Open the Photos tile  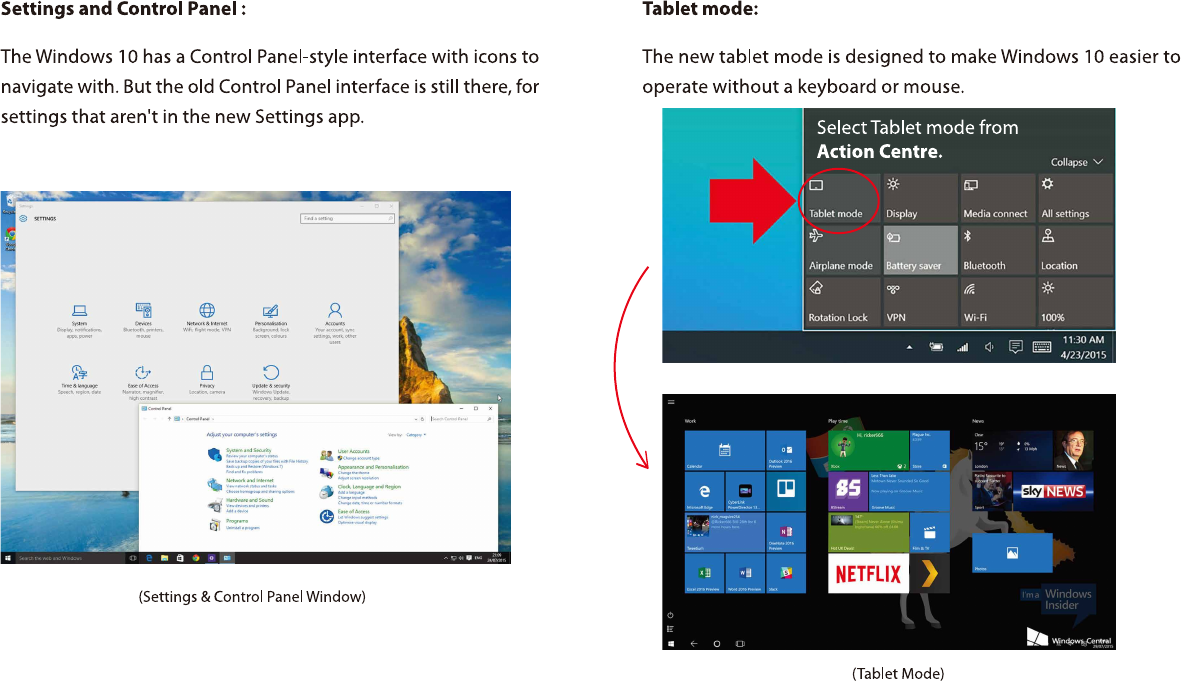pyautogui.click(x=1012, y=553)
